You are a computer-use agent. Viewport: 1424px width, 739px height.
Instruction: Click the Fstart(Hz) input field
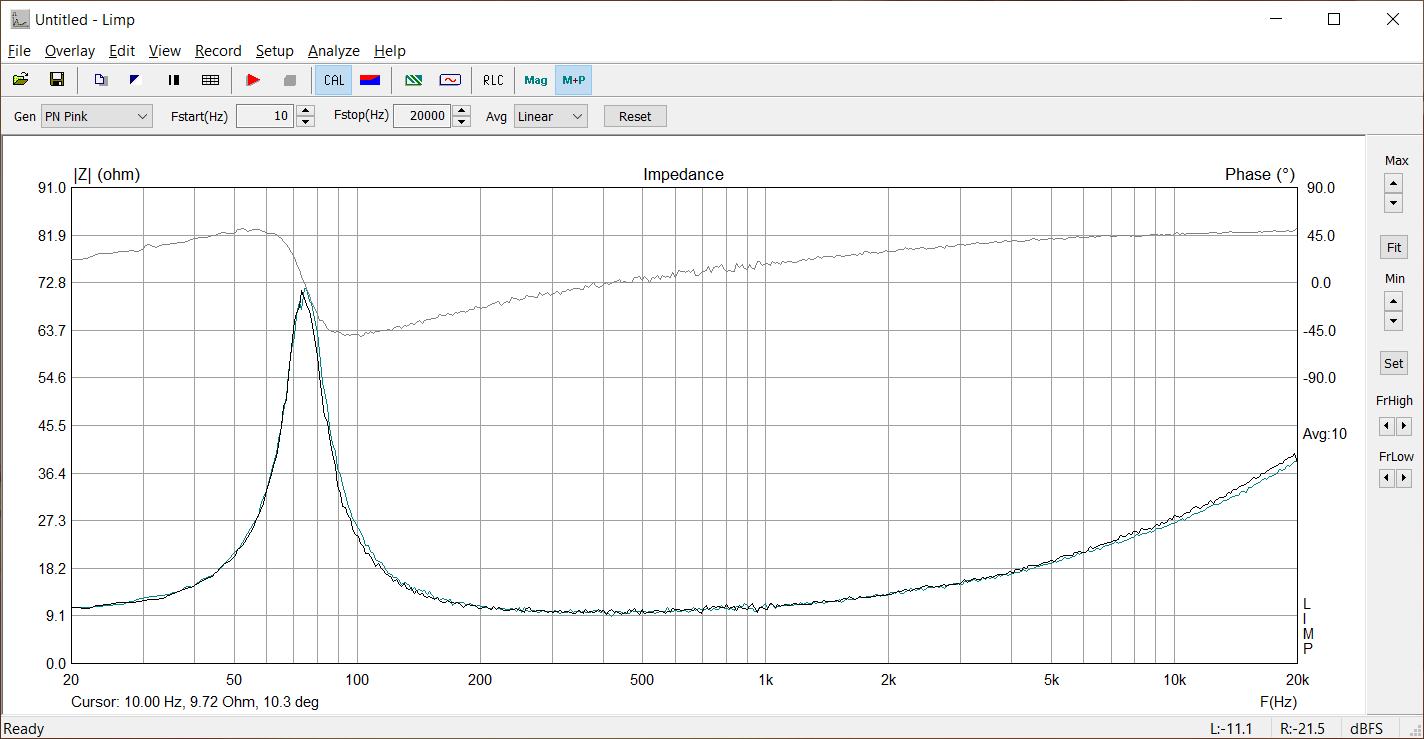coord(265,117)
